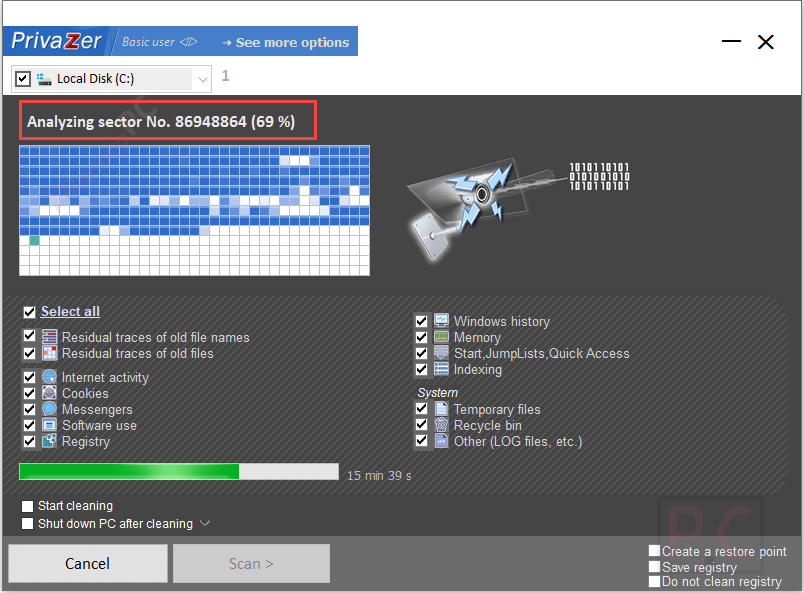804x593 pixels.
Task: Click the green scan progress bar
Action: (178, 471)
